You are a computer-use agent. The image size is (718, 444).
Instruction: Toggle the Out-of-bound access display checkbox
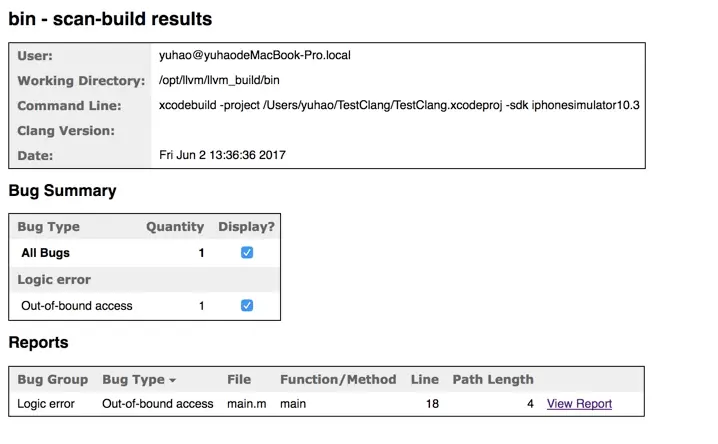(x=247, y=305)
